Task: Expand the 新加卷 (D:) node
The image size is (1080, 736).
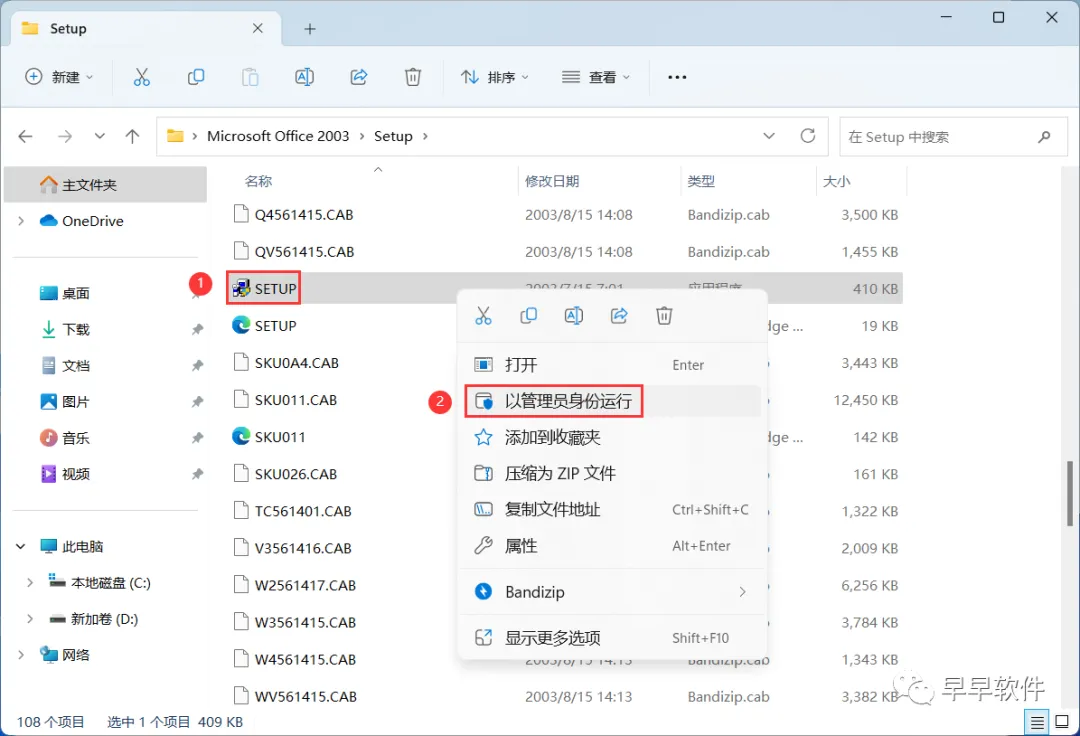Action: [x=30, y=619]
